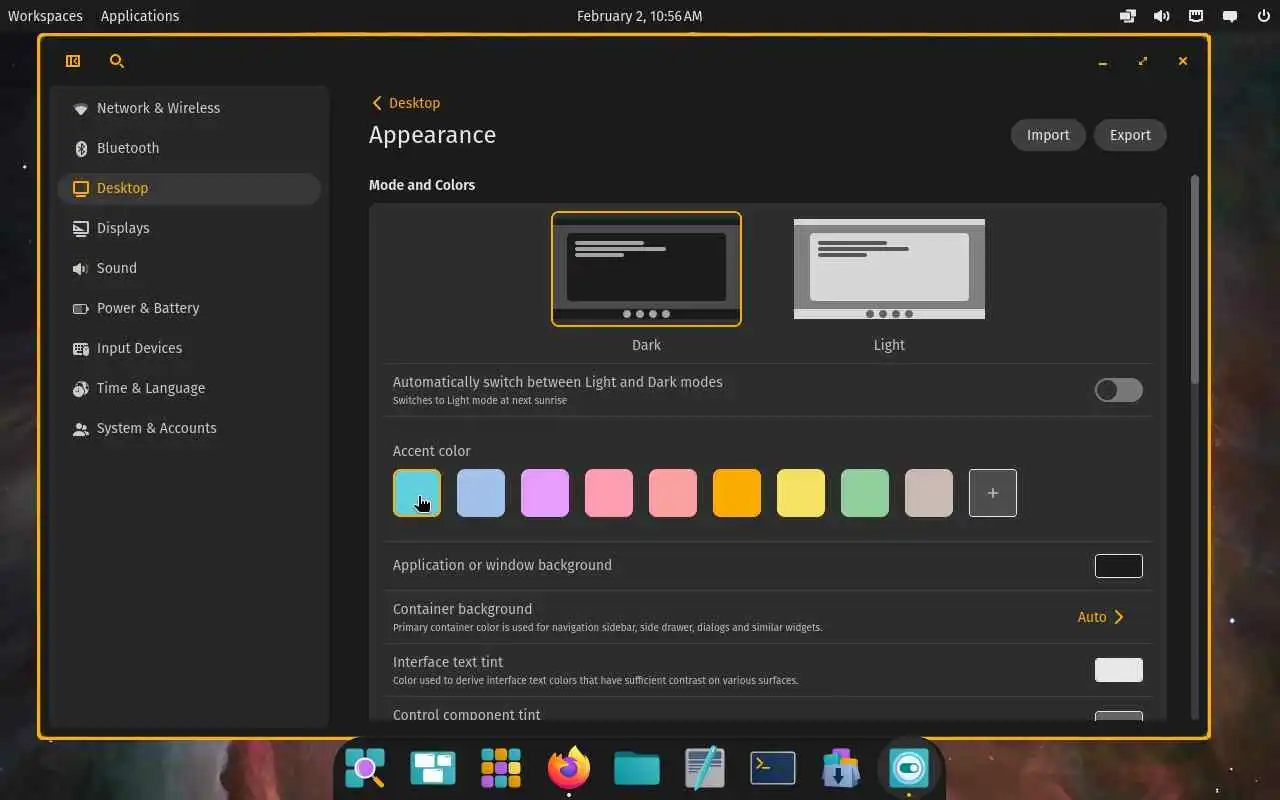This screenshot has width=1280, height=800.
Task: Open the file manager dock icon
Action: click(x=637, y=768)
